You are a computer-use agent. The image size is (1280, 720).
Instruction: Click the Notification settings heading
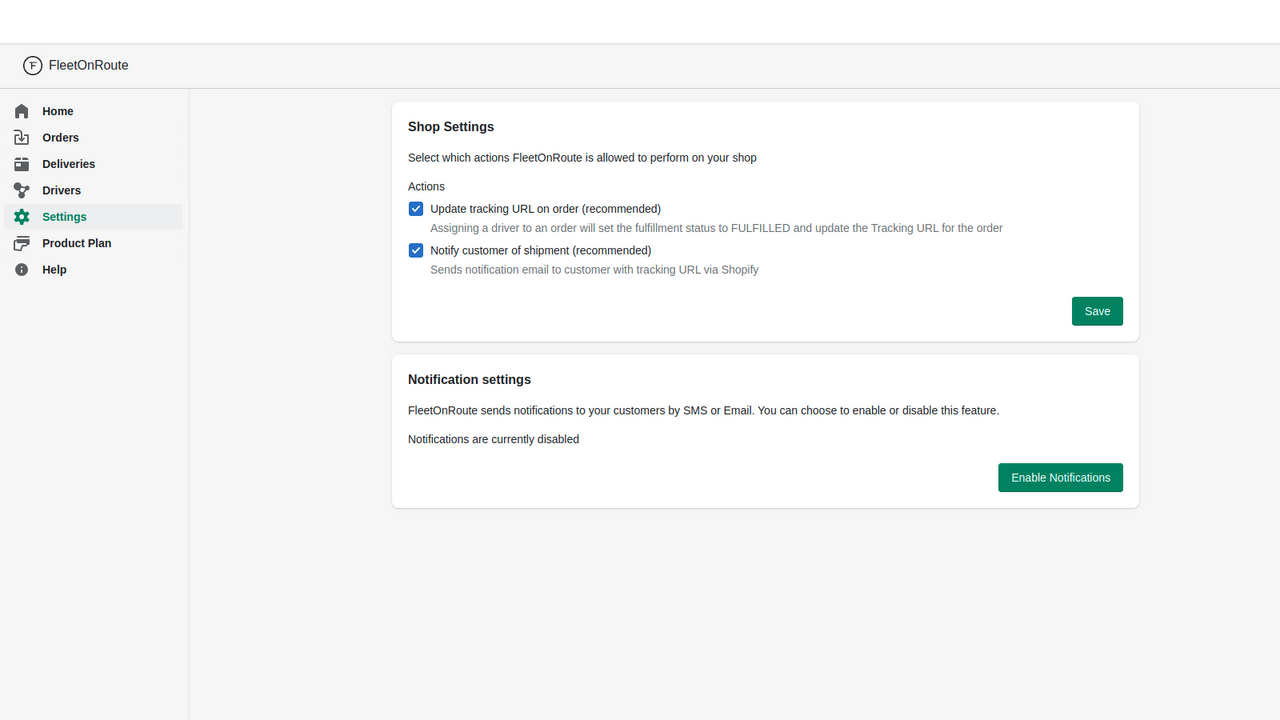pos(469,380)
